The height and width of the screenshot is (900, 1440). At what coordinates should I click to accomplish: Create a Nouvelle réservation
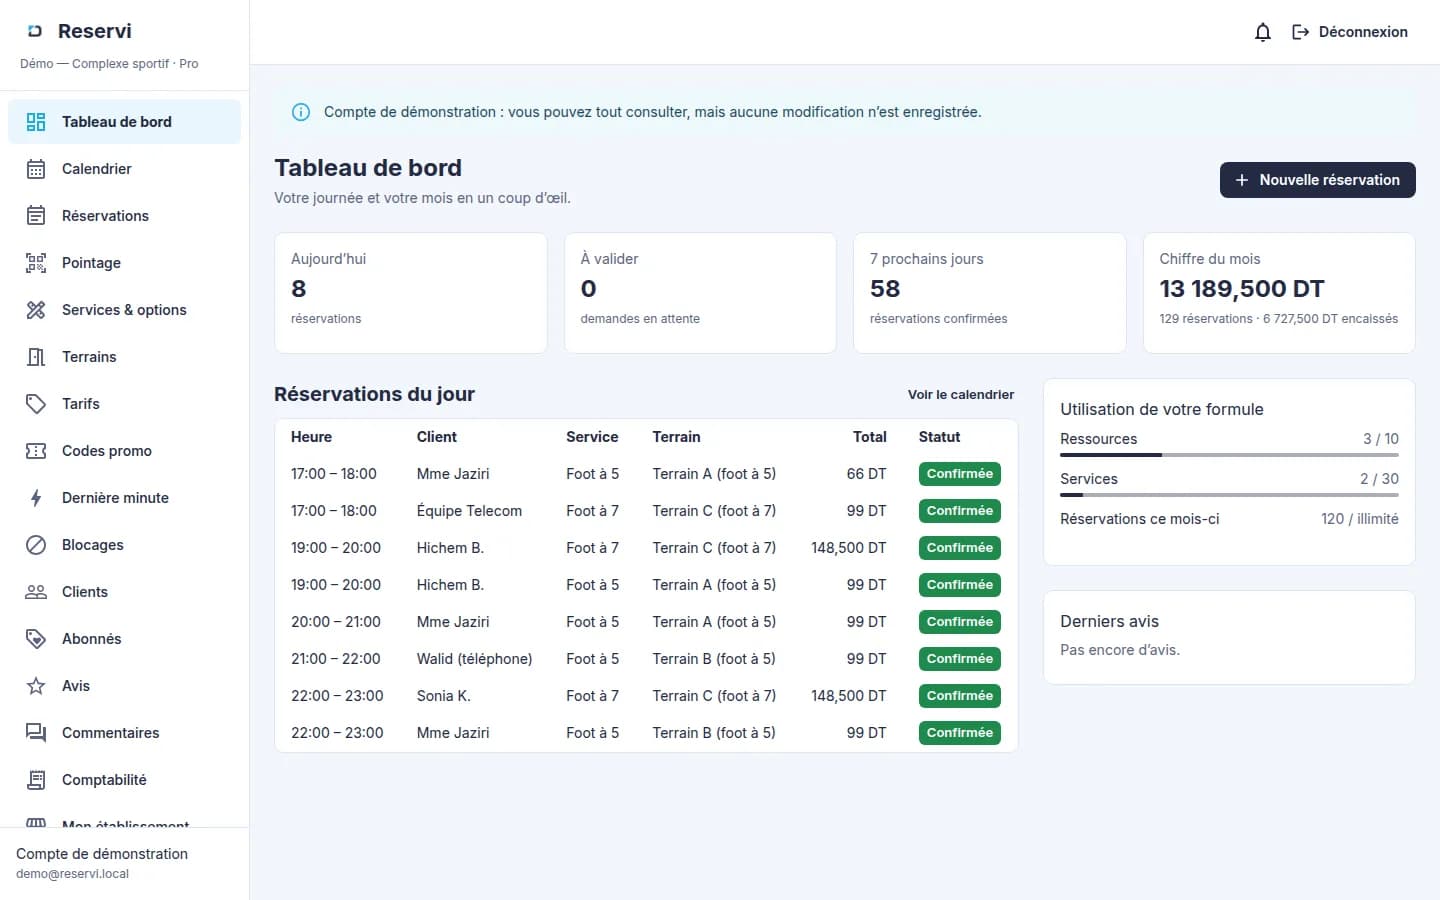pyautogui.click(x=1317, y=180)
